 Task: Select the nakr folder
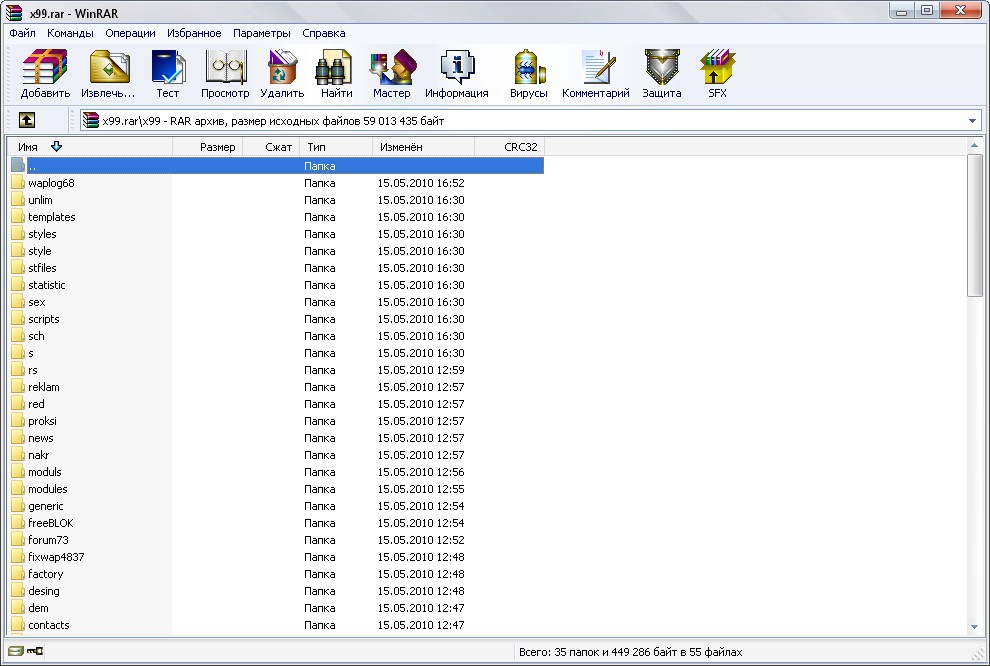click(39, 456)
